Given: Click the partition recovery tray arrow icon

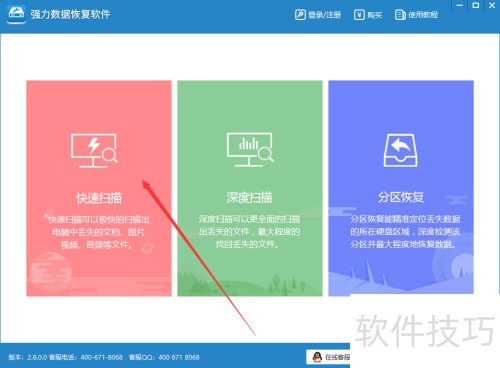Looking at the screenshot, I should click(400, 150).
